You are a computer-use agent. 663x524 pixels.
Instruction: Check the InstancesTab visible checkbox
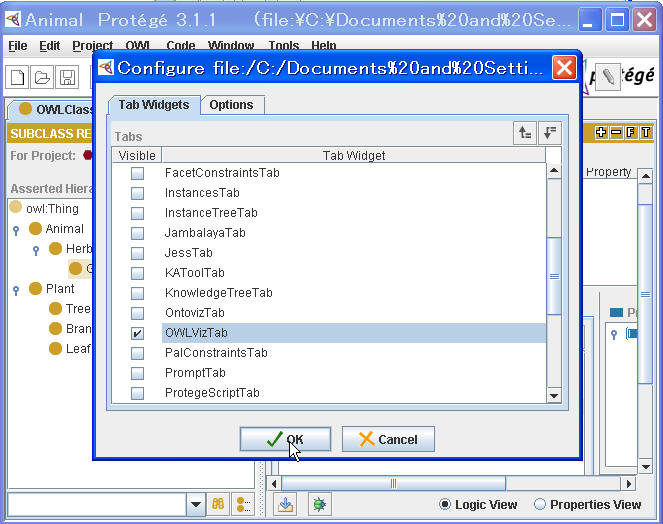point(138,193)
